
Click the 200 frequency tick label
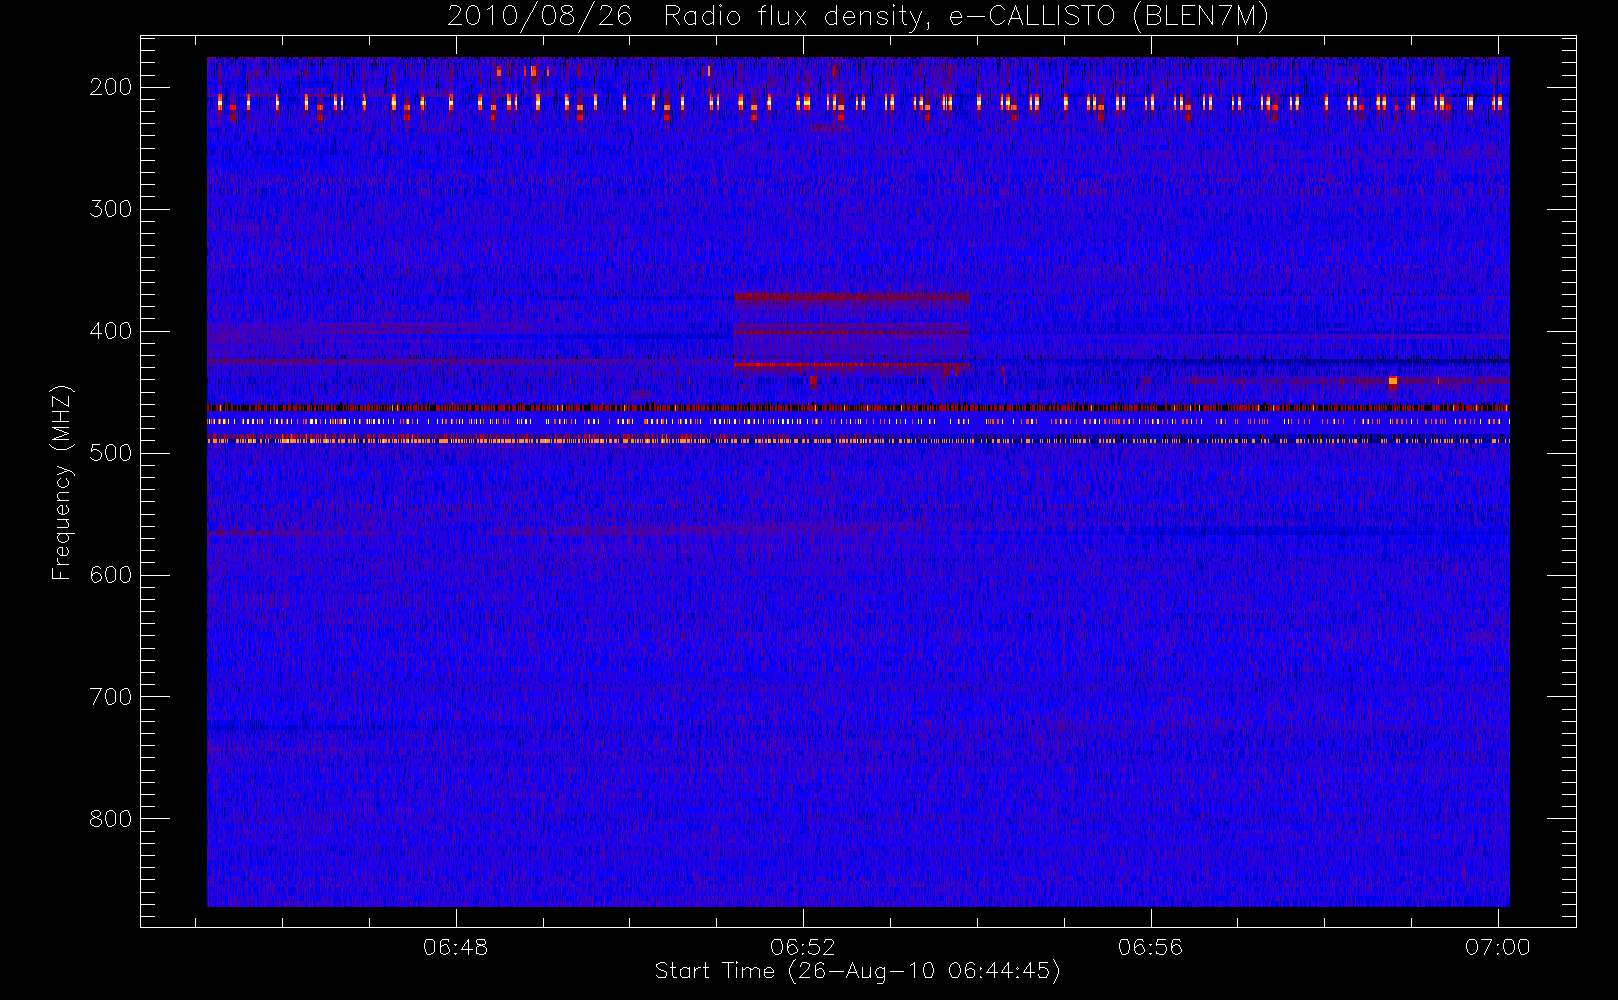[x=111, y=87]
